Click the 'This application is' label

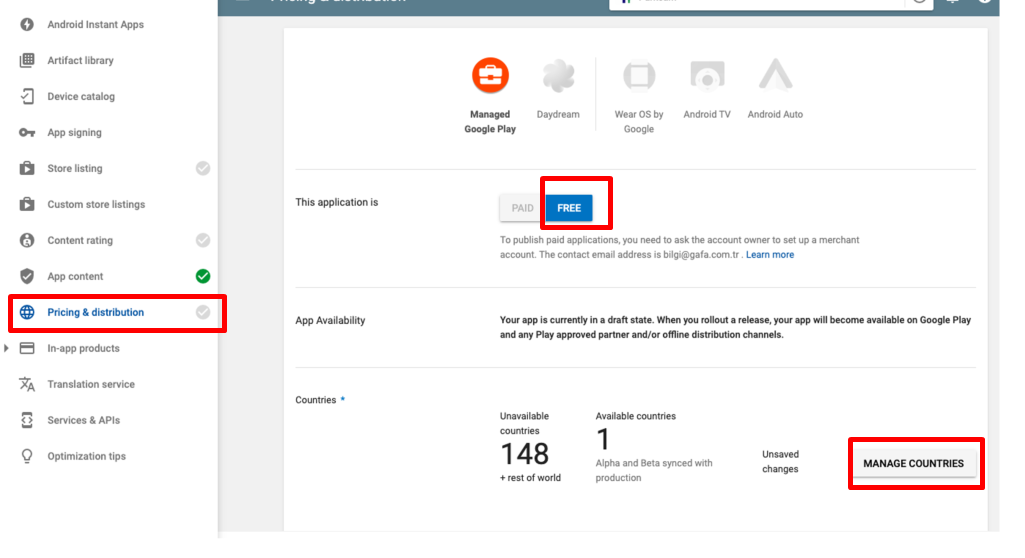(337, 202)
